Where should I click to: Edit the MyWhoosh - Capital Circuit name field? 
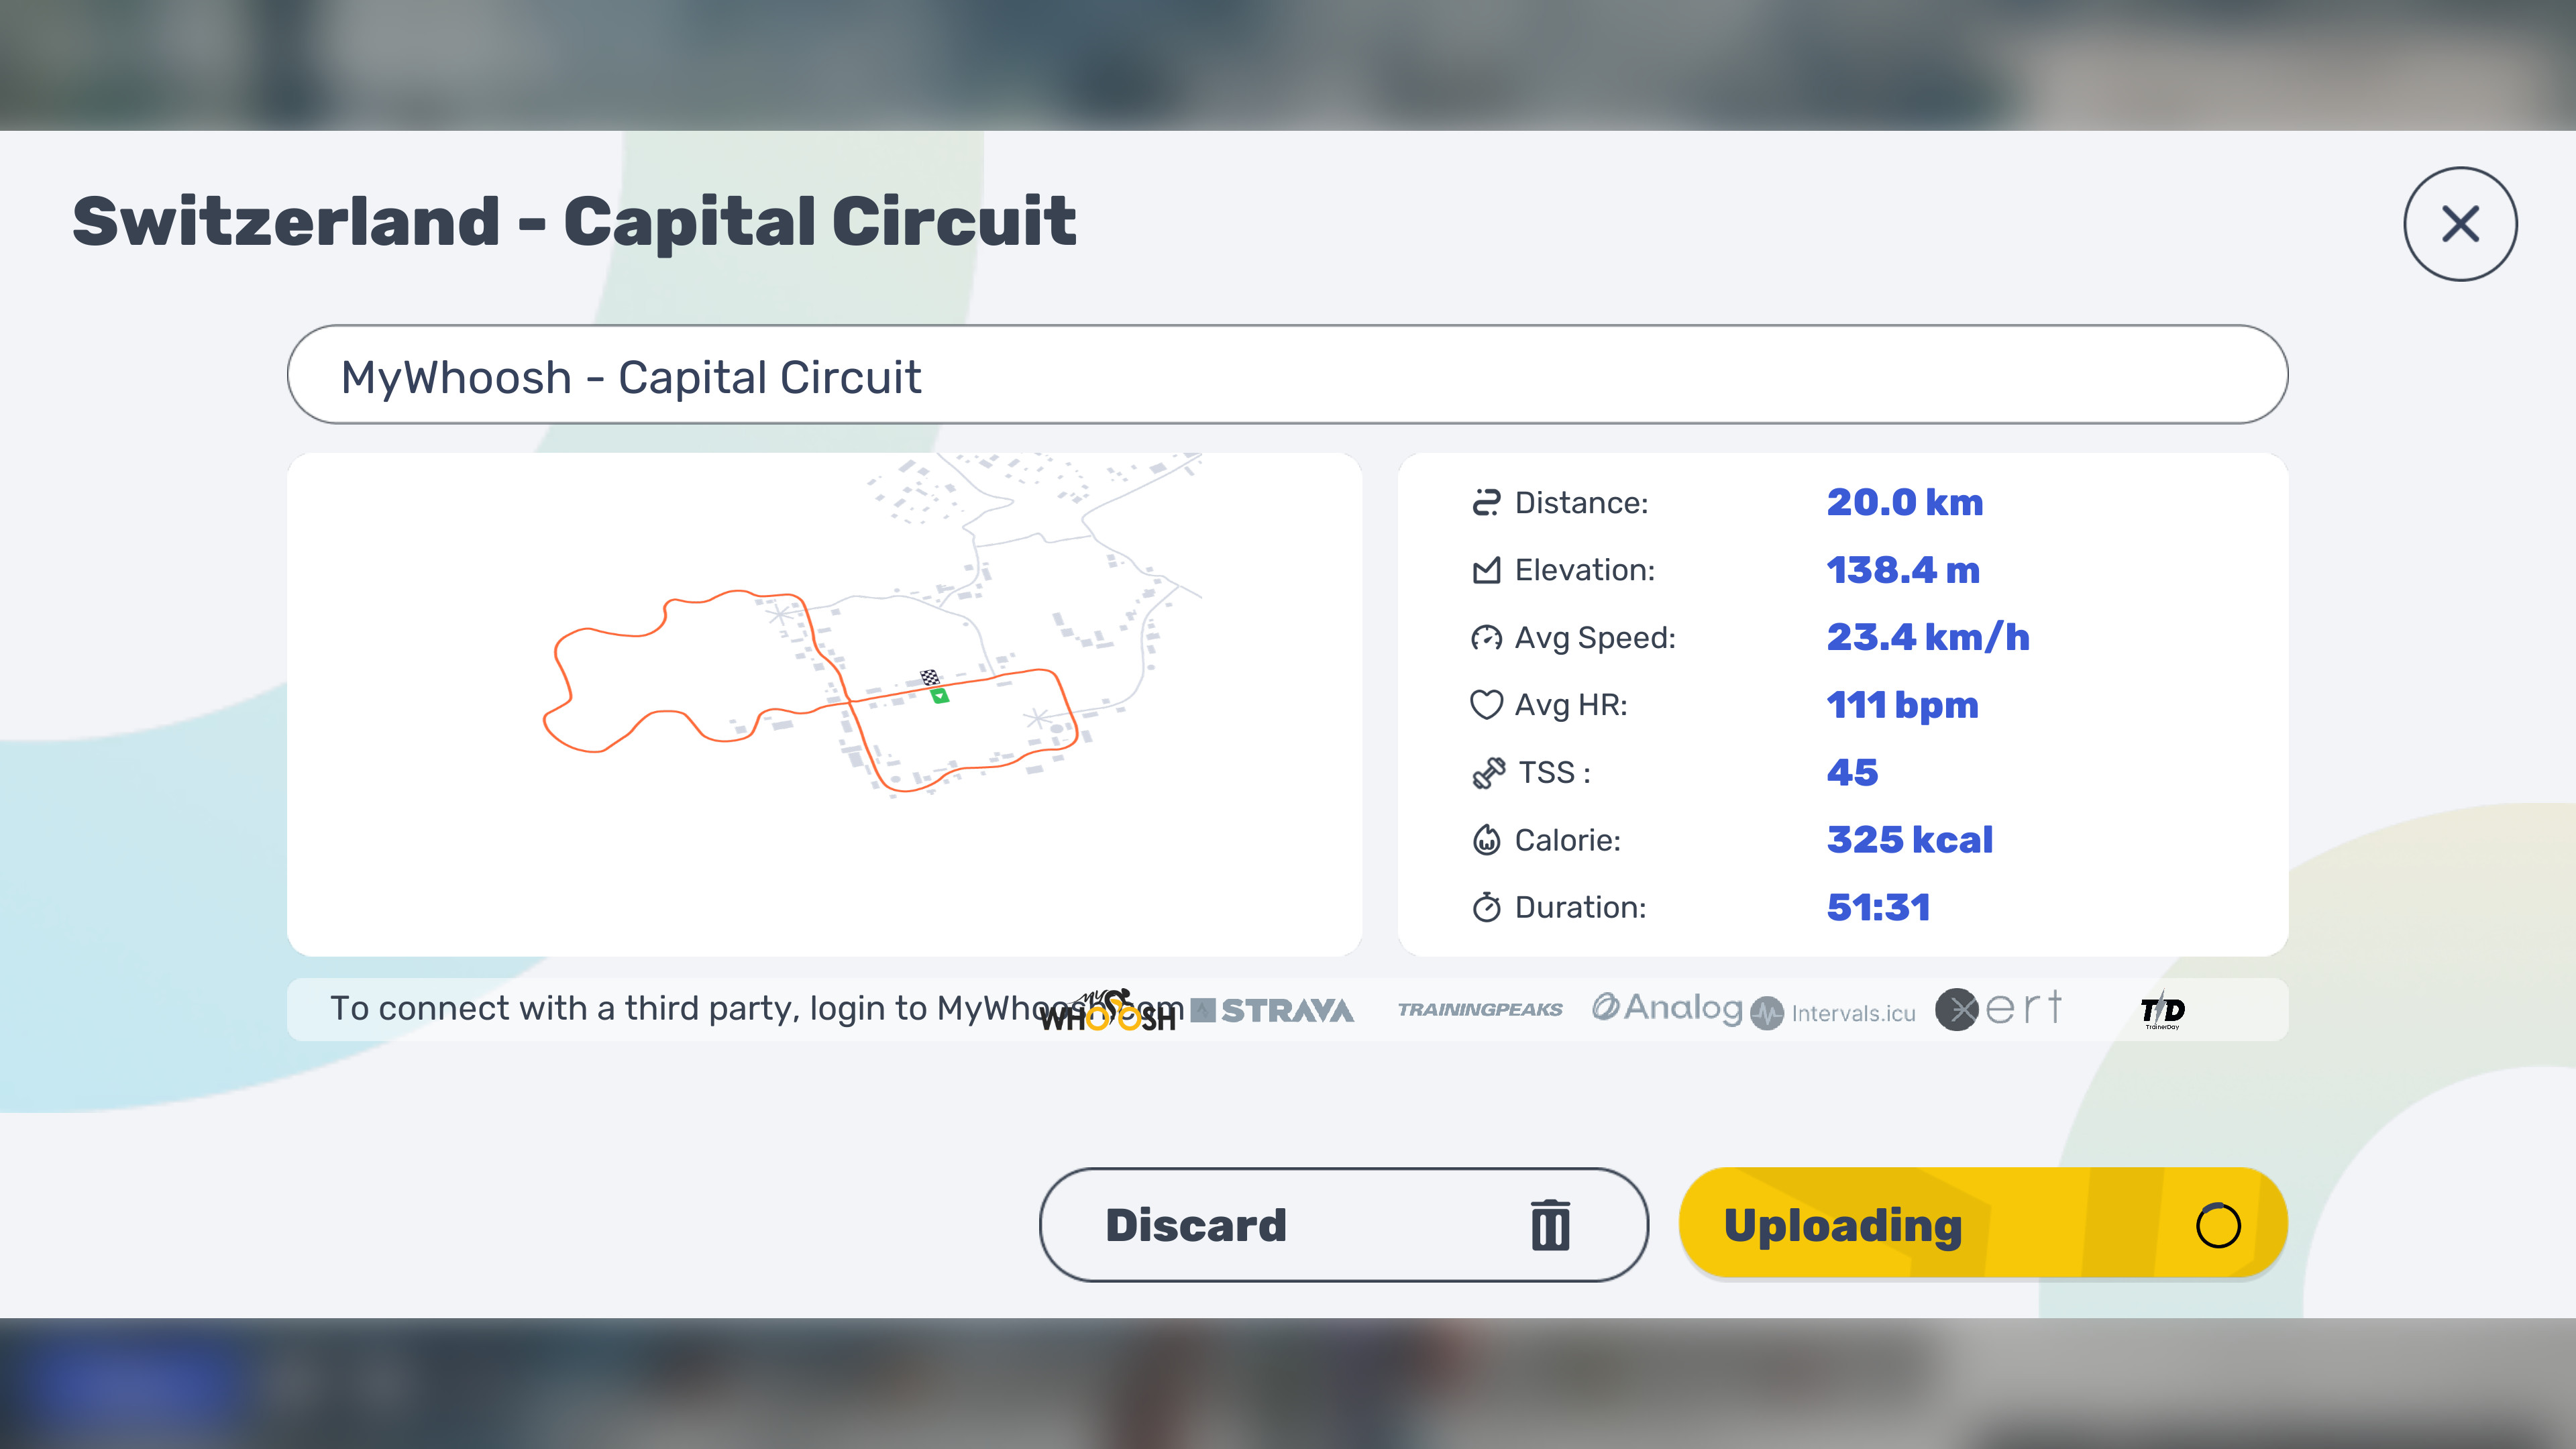1287,375
